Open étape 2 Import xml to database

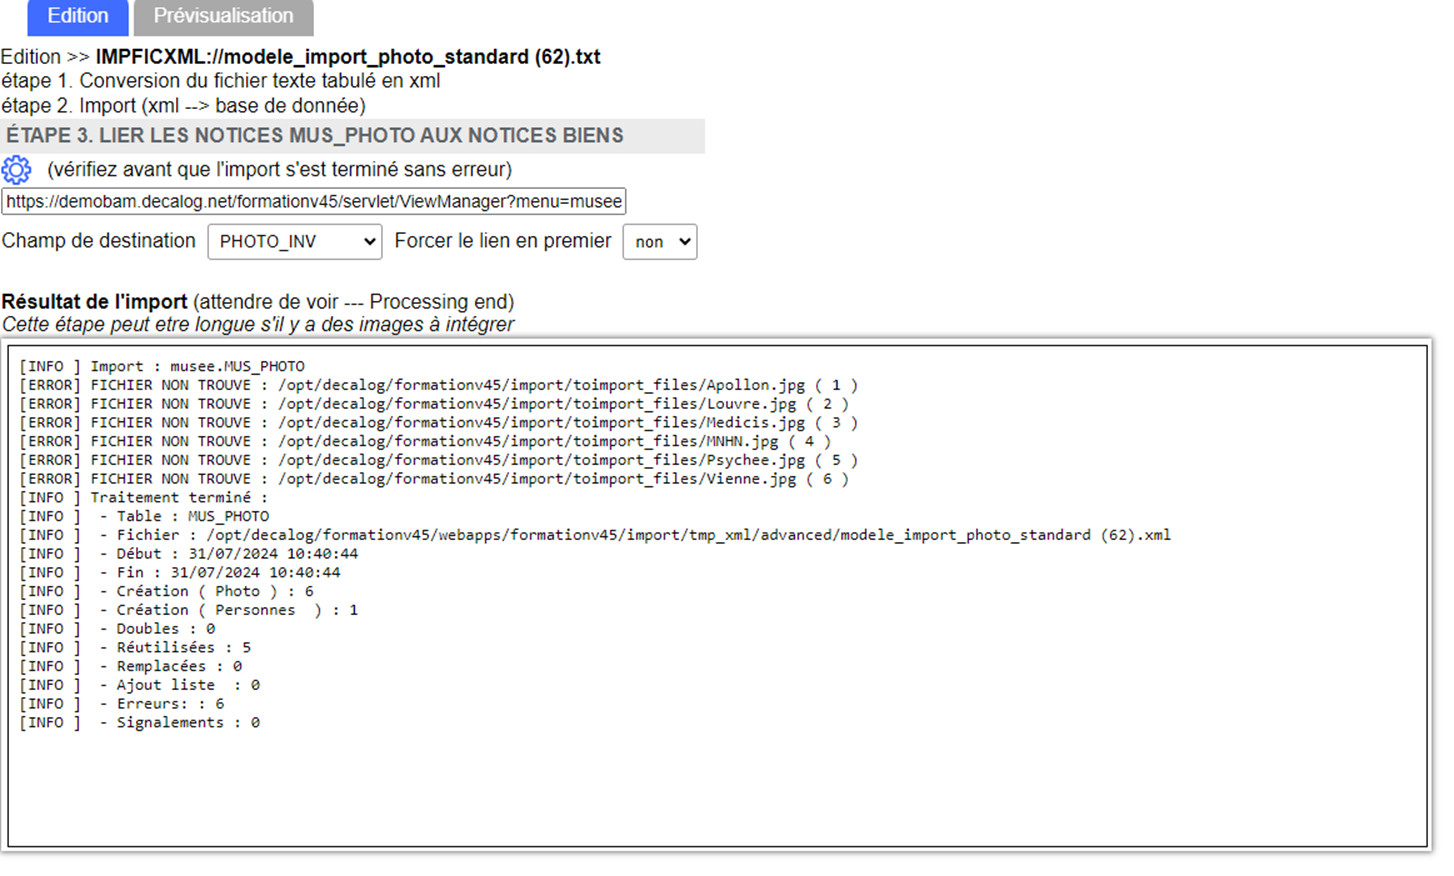(184, 106)
